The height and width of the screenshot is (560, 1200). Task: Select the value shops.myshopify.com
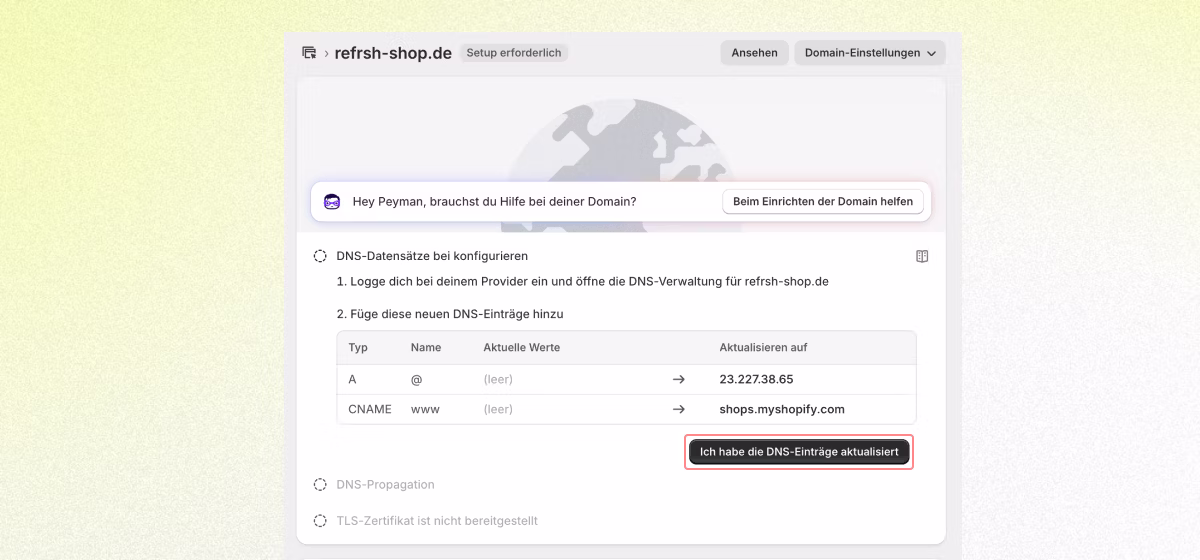point(782,409)
